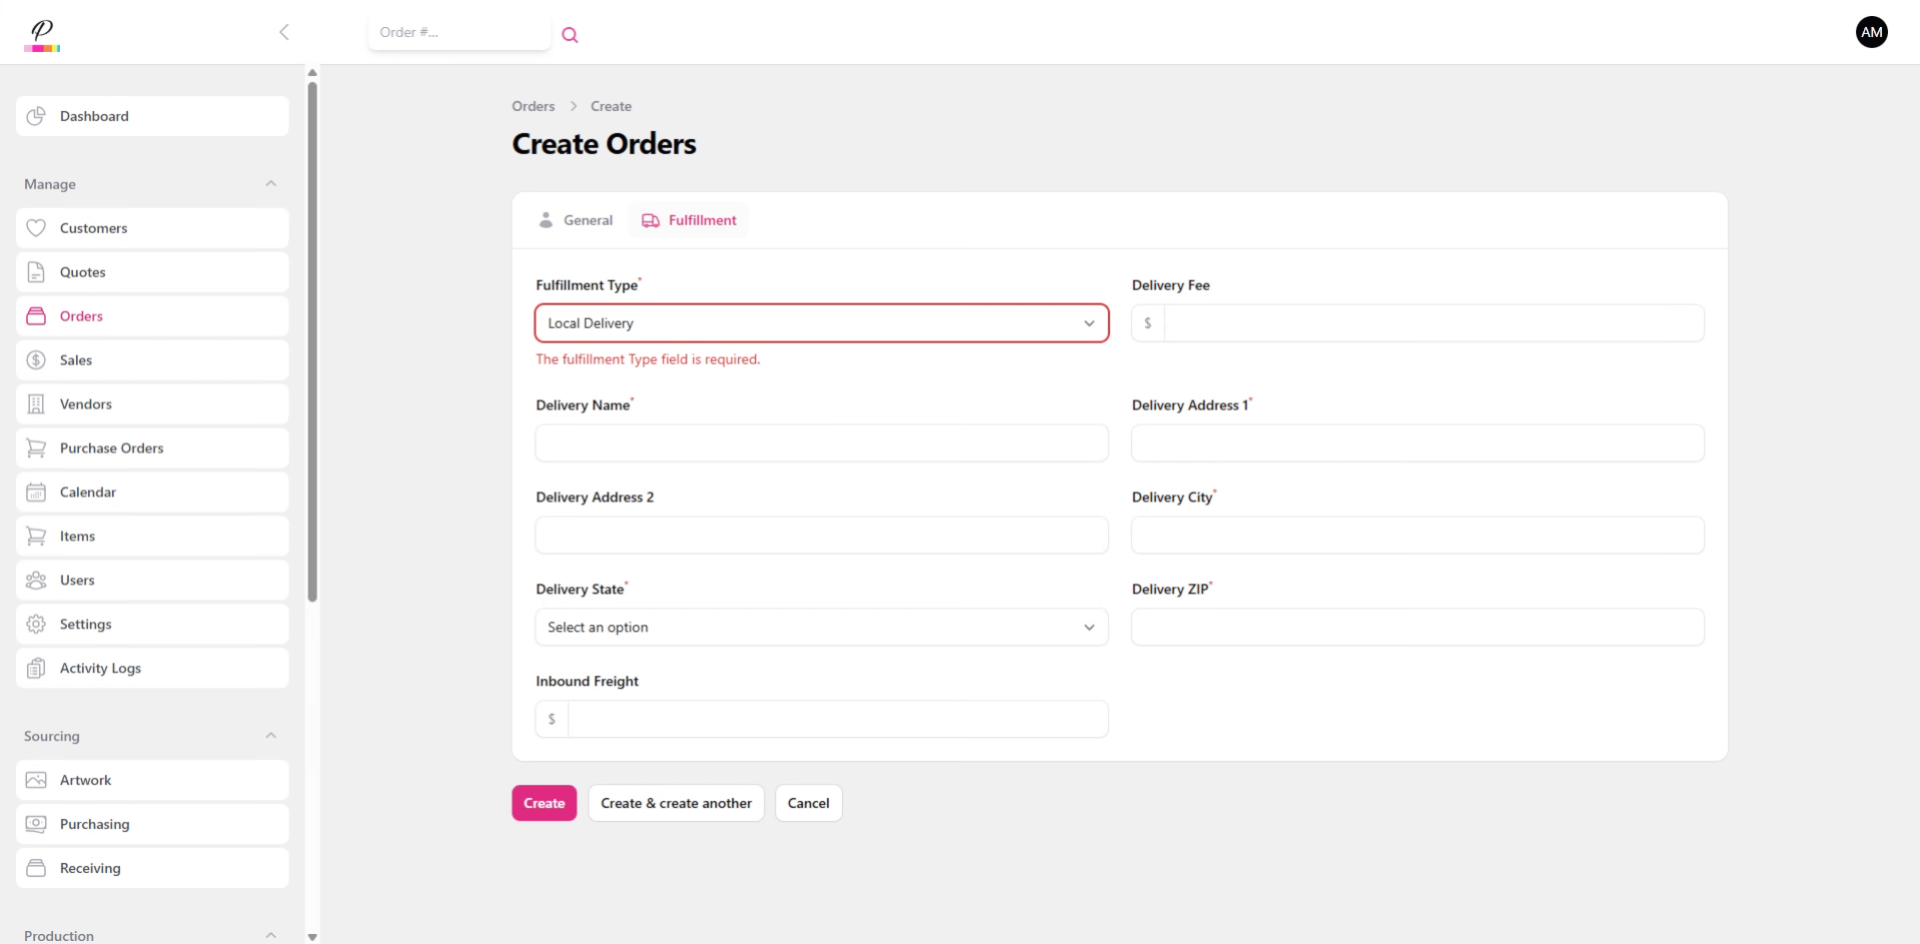Screen dimensions: 1920x944
Task: Click the Sales dollar icon
Action: 35,359
